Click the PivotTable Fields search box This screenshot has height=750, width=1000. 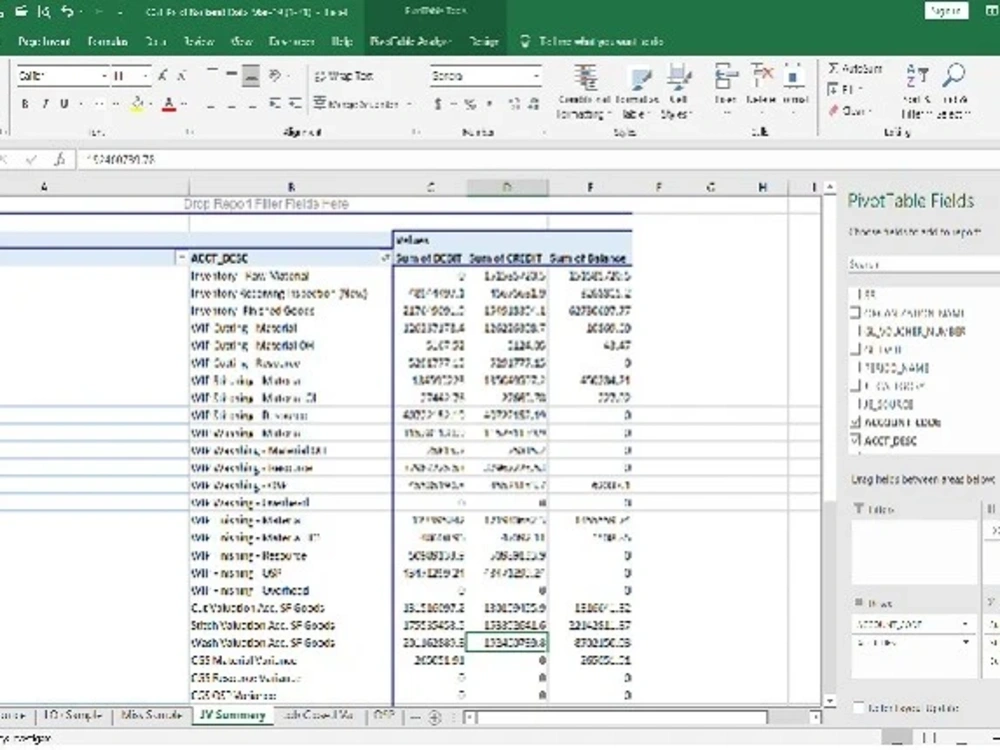pyautogui.click(x=923, y=264)
